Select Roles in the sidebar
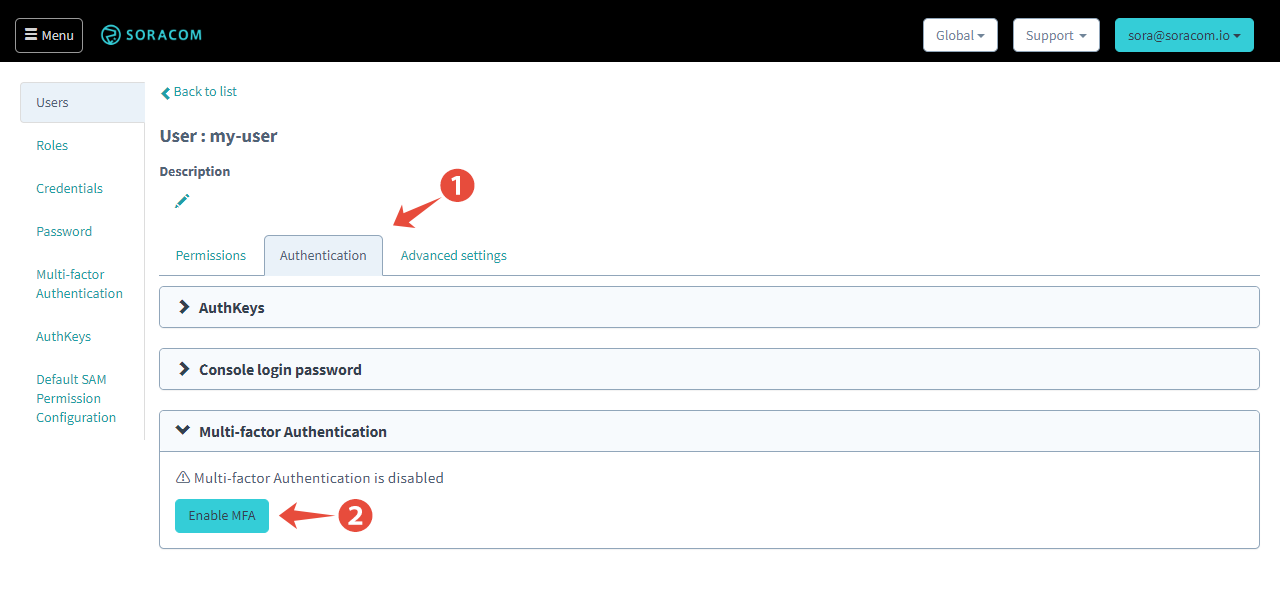The width and height of the screenshot is (1280, 590). pos(52,145)
